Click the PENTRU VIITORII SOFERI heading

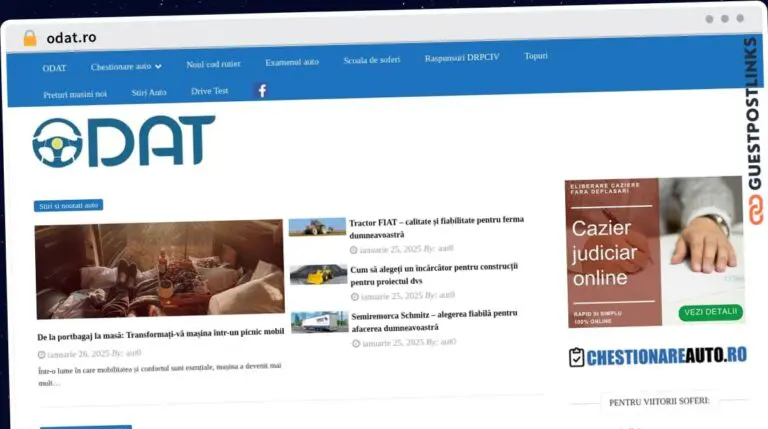659,402
